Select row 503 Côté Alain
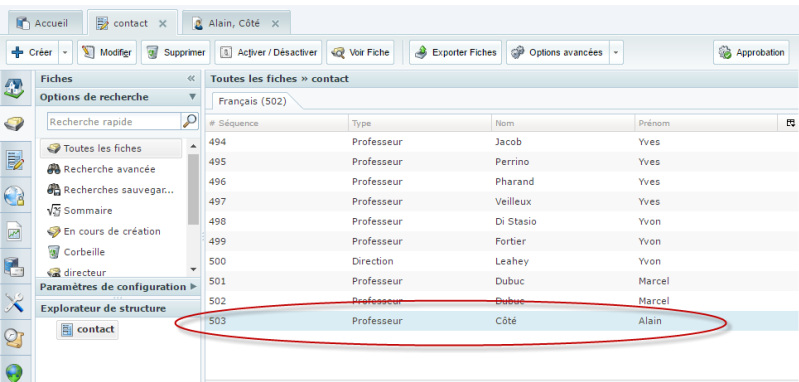 point(502,320)
